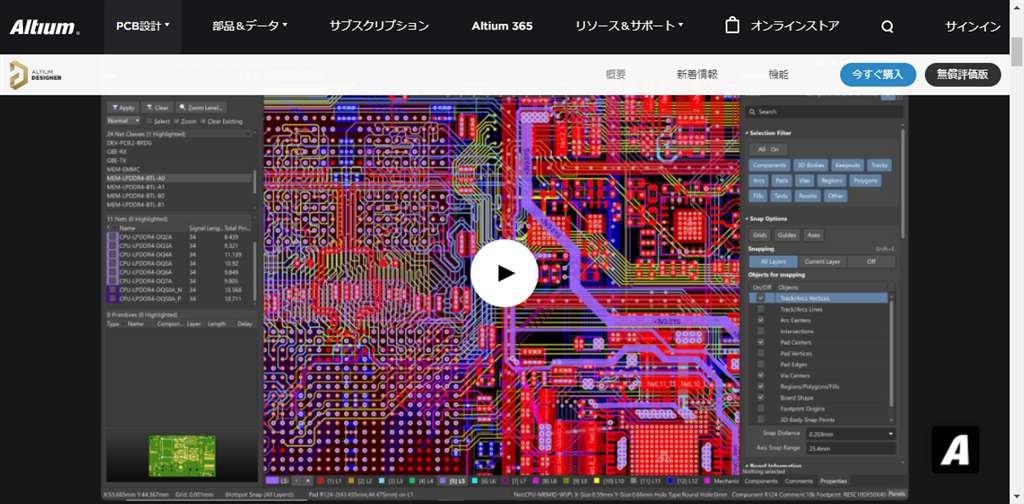The height and width of the screenshot is (504, 1024).
Task: Toggle the Select checkbox
Action: 150,121
